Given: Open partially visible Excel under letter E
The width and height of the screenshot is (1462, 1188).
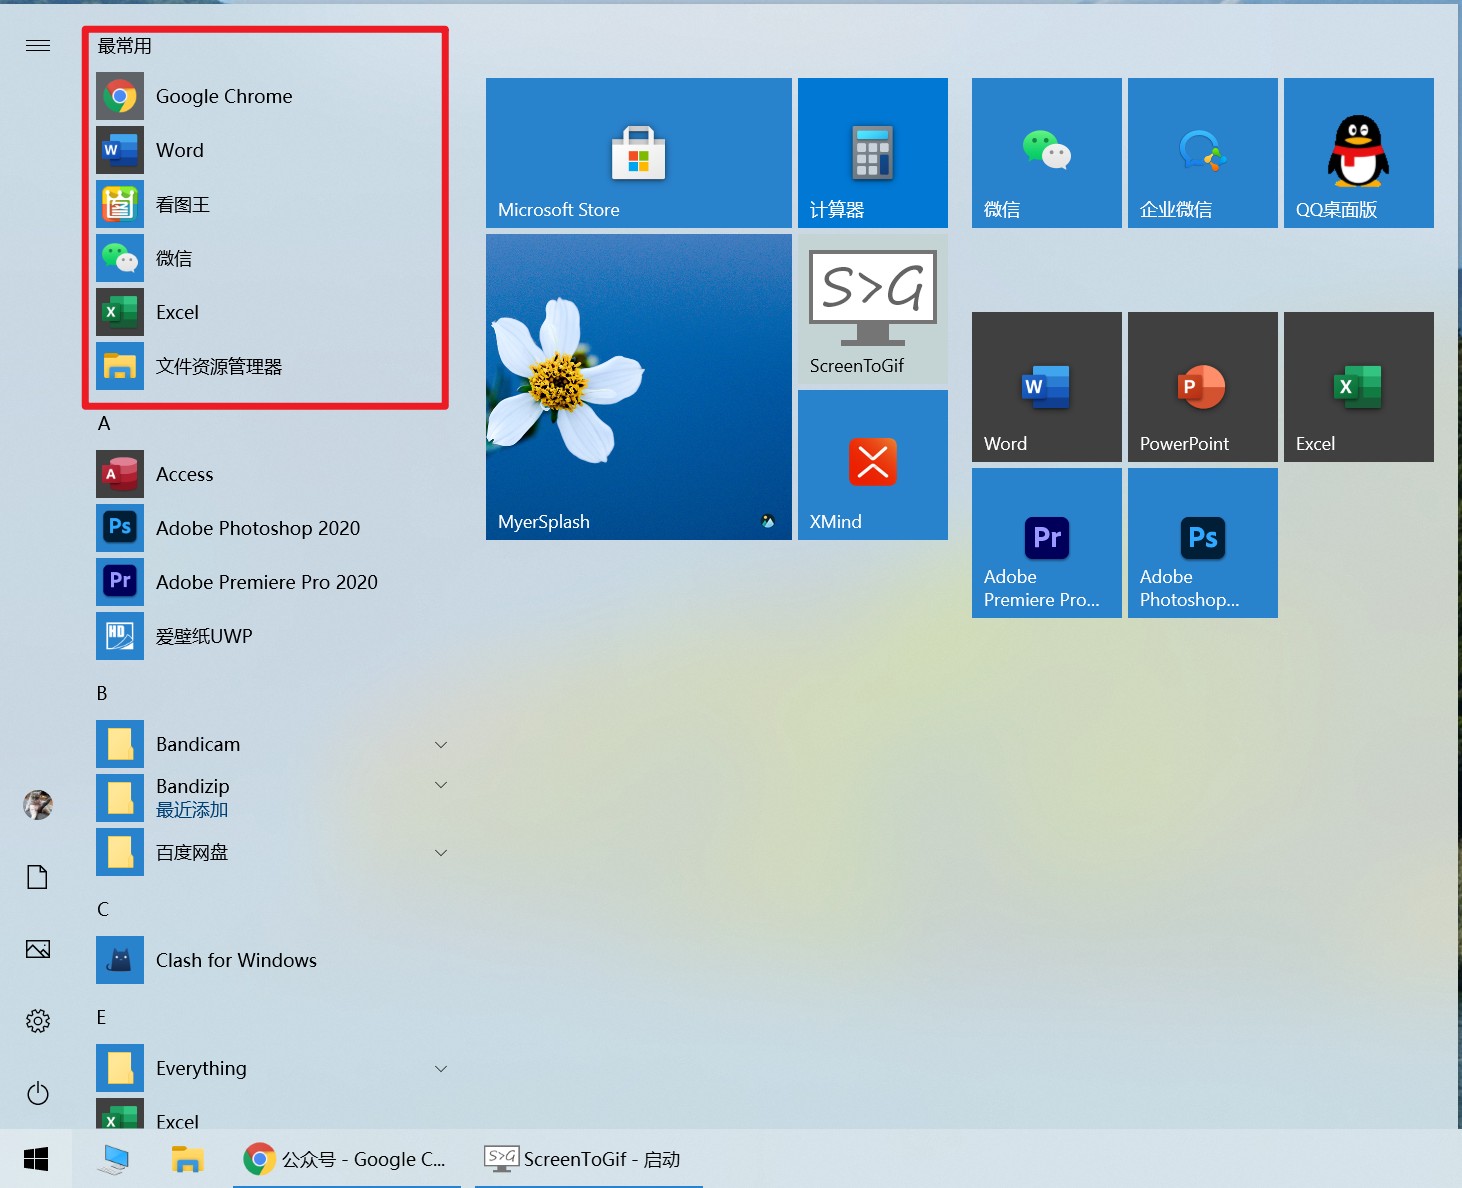Looking at the screenshot, I should tap(270, 1114).
